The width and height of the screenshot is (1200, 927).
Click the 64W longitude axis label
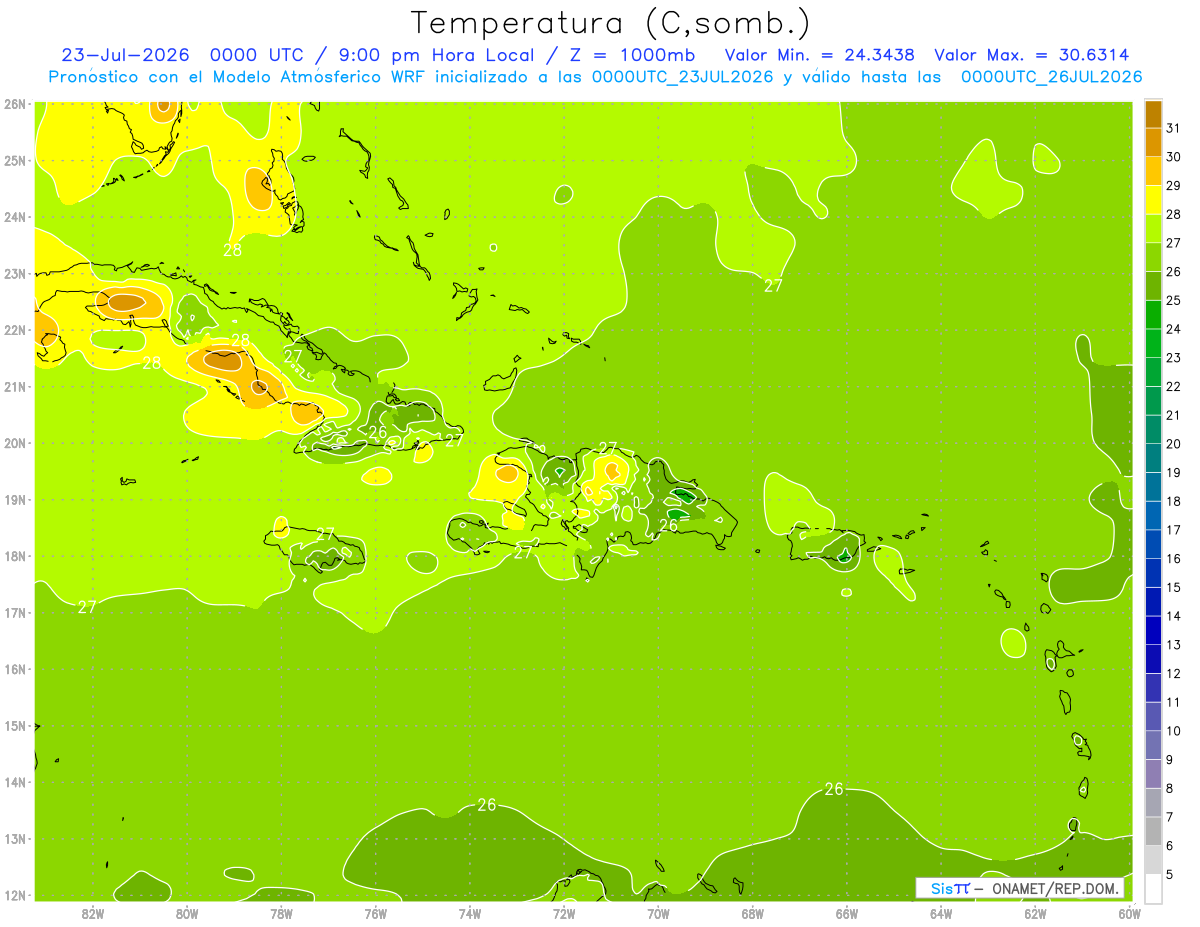tap(941, 913)
